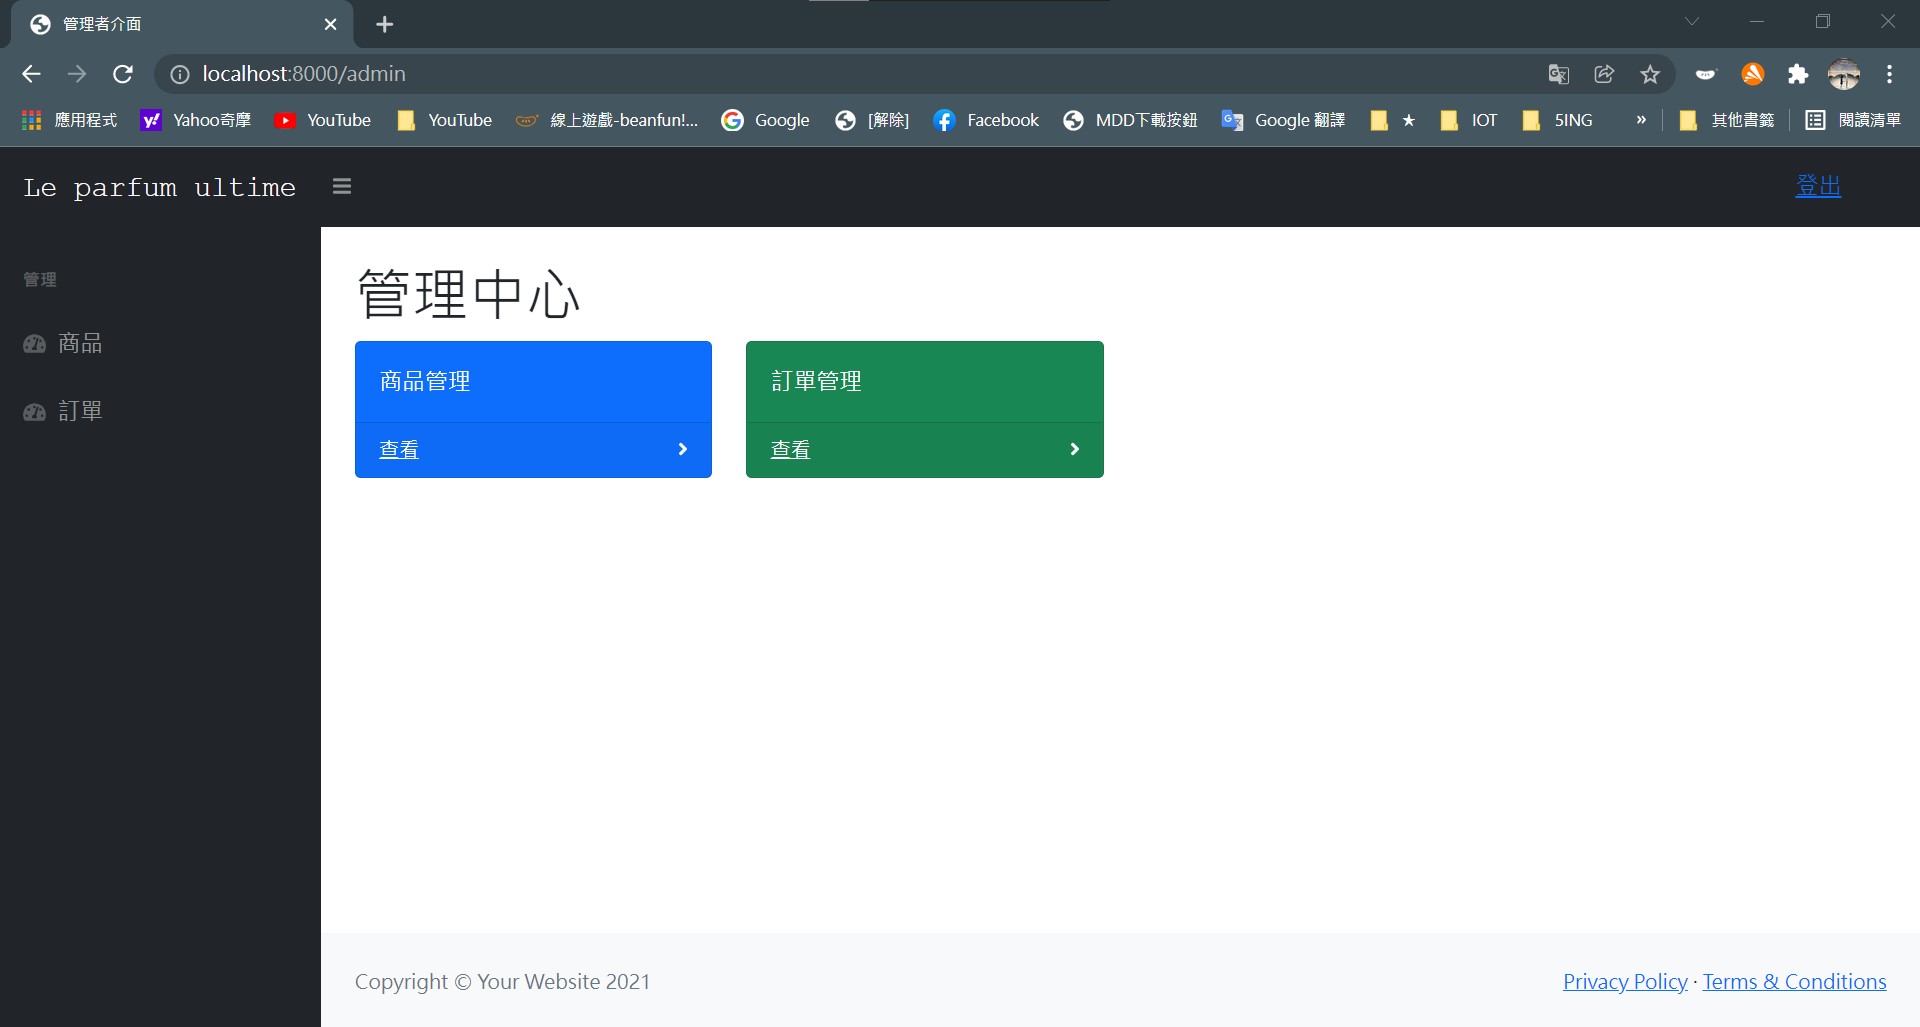Open Google bookmark
The height and width of the screenshot is (1027, 1920).
click(x=766, y=120)
